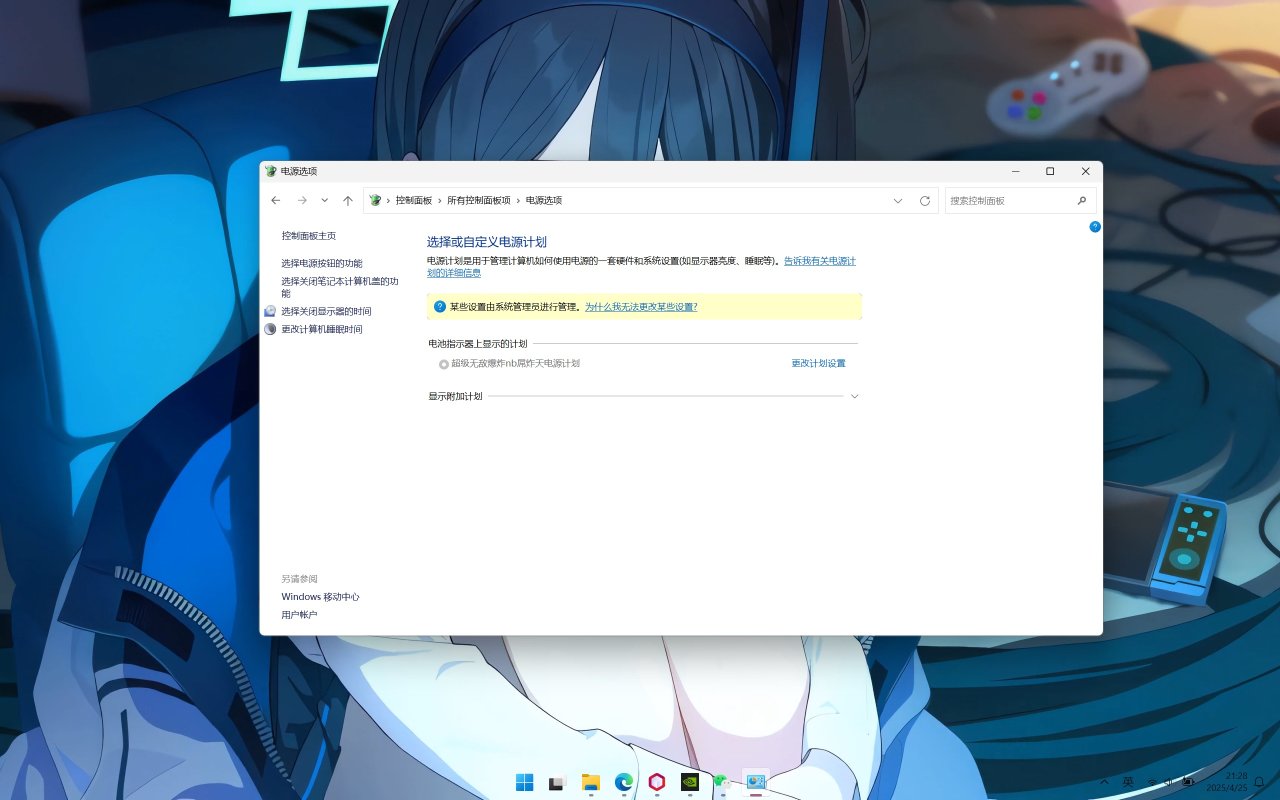This screenshot has width=1280, height=800.
Task: Open Task View from the taskbar
Action: coord(558,782)
